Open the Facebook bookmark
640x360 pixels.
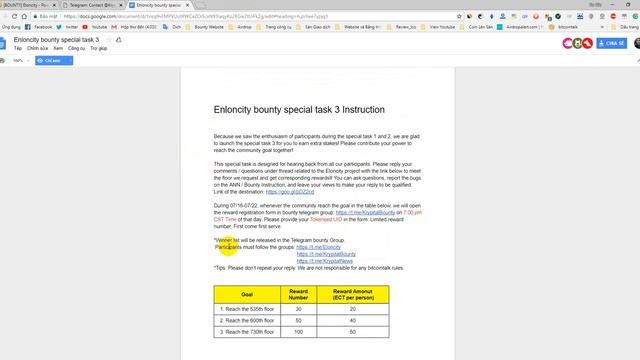[x=39, y=27]
